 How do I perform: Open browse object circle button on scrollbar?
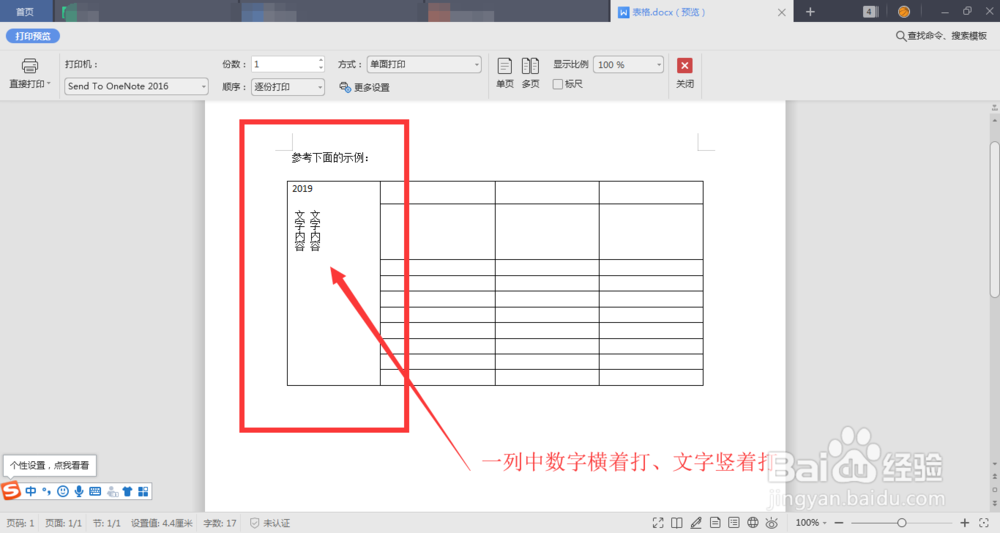click(994, 490)
